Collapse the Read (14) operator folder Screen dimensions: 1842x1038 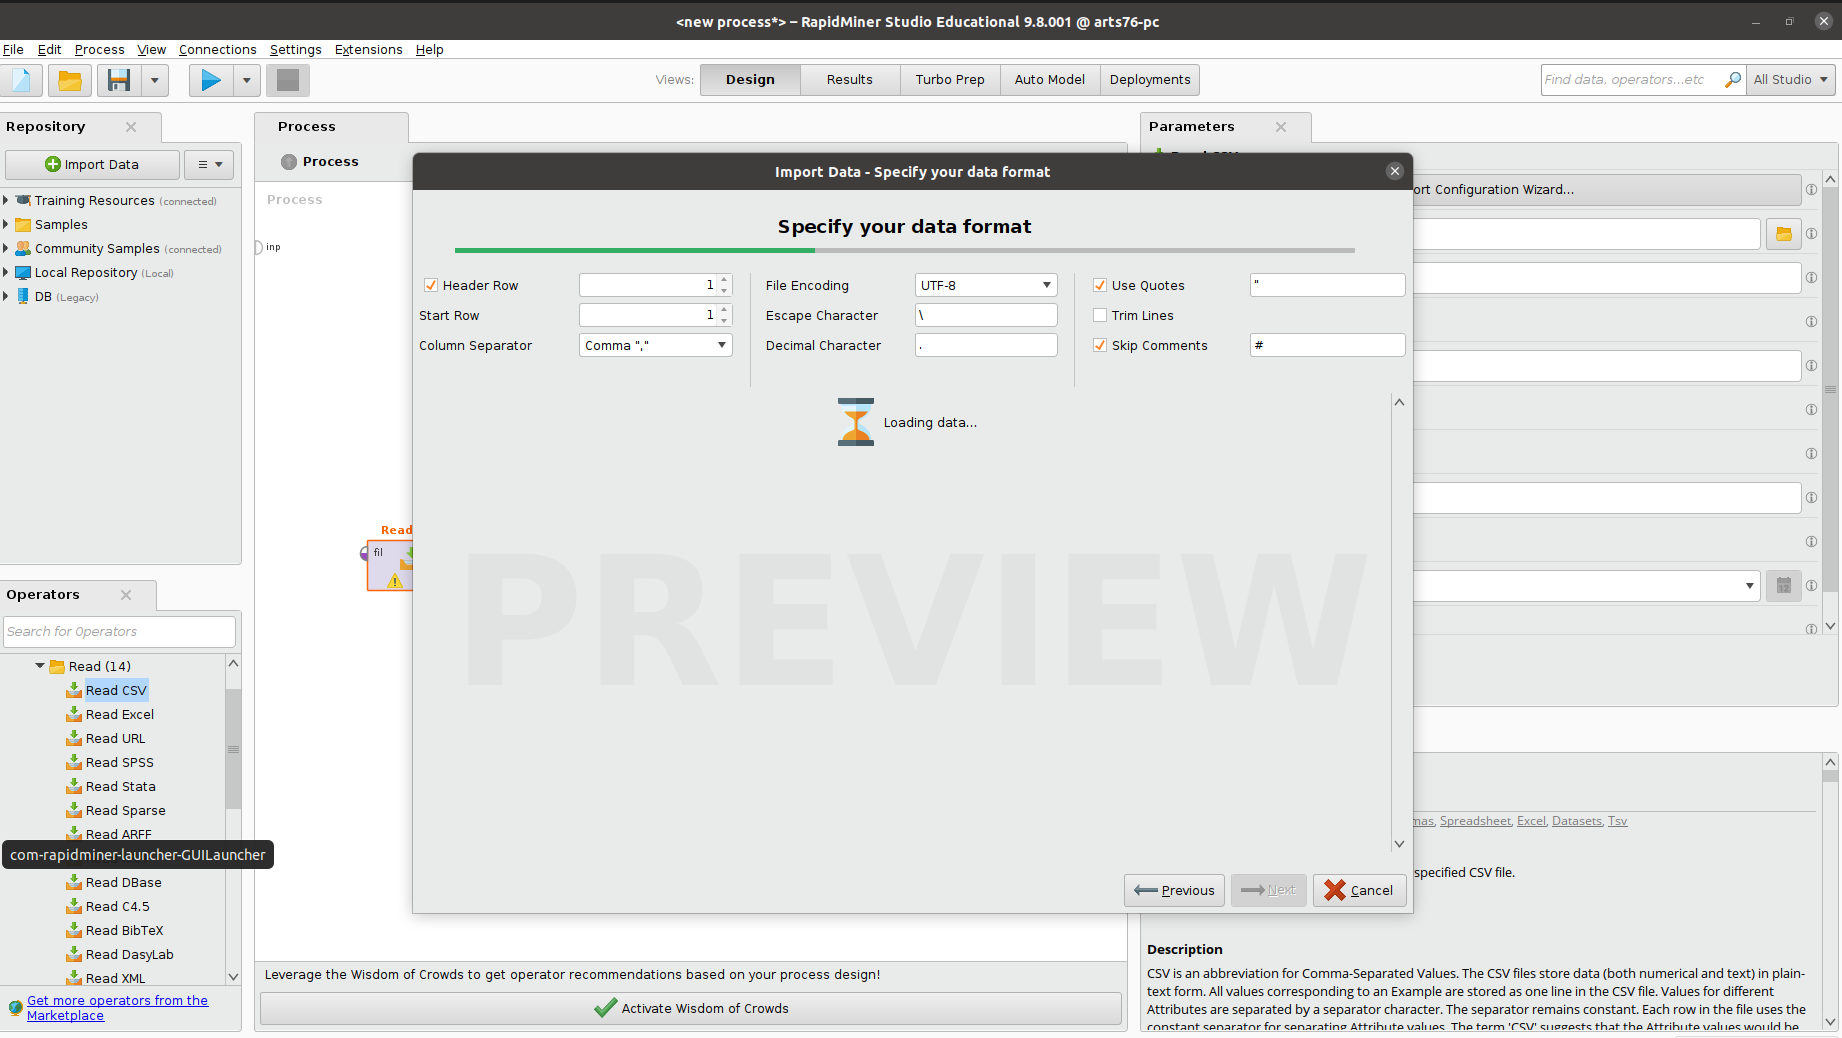click(40, 666)
